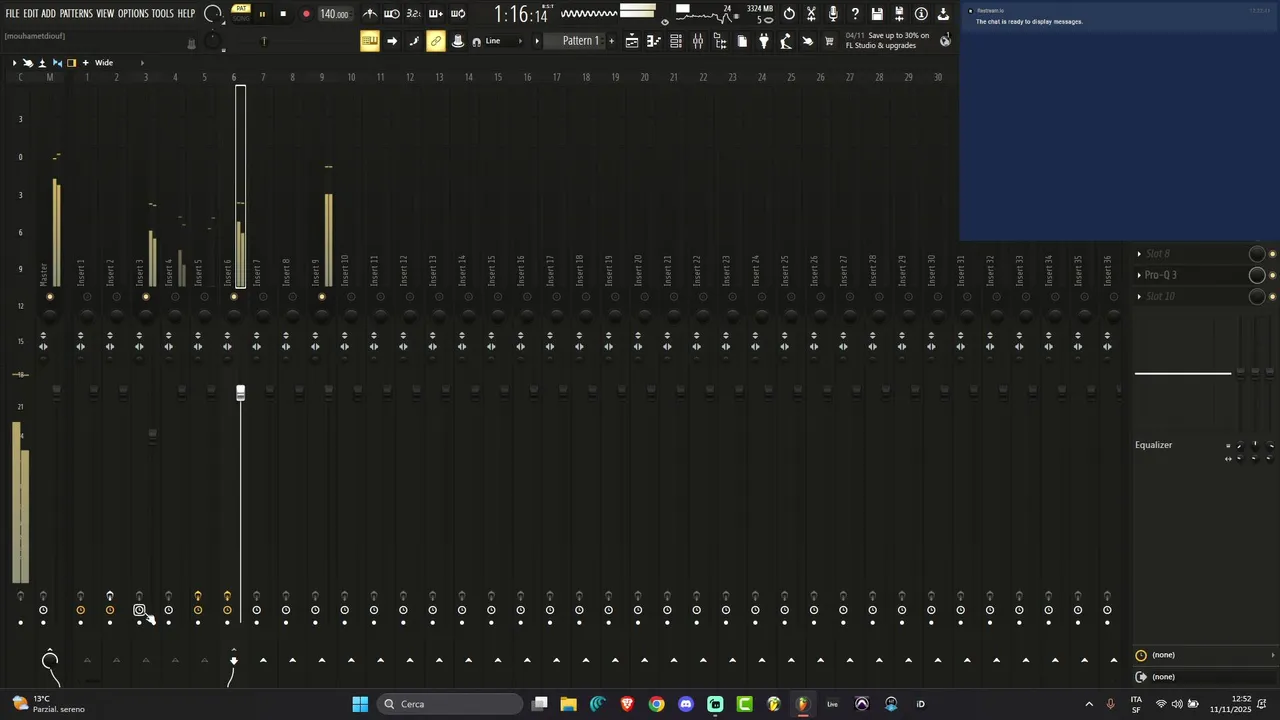The image size is (1280, 720).
Task: Open the Channel rack icon
Action: [676, 41]
